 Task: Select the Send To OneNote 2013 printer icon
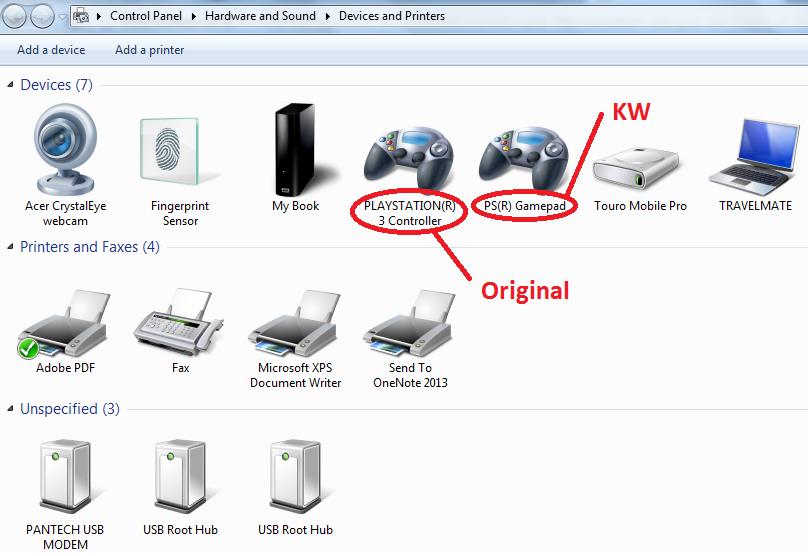point(409,323)
